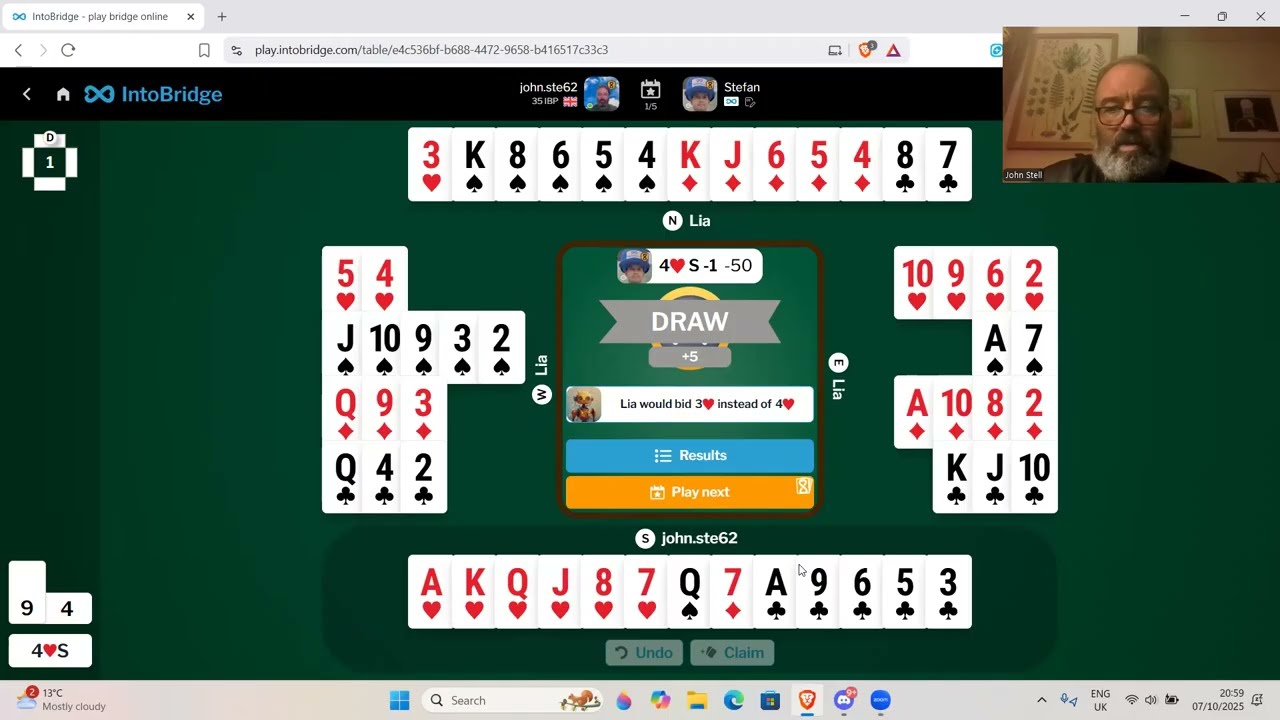Image resolution: width=1280 pixels, height=720 pixels.
Task: Open Discord from the taskbar
Action: [844, 700]
